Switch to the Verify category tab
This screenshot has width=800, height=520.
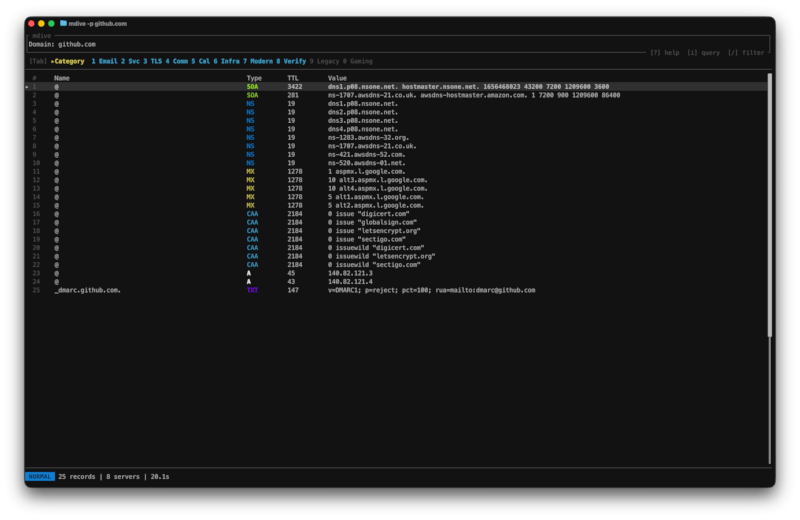[x=291, y=61]
